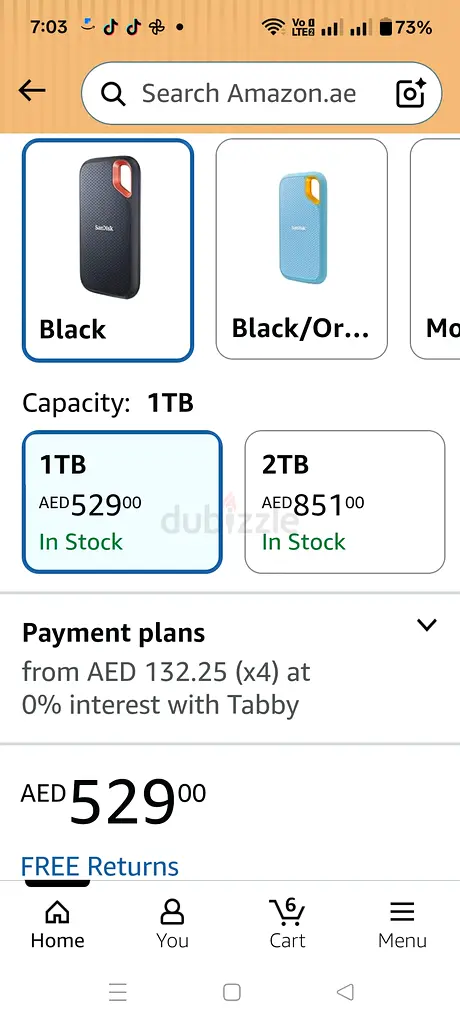
Task: Open the You account tab
Action: click(x=172, y=923)
